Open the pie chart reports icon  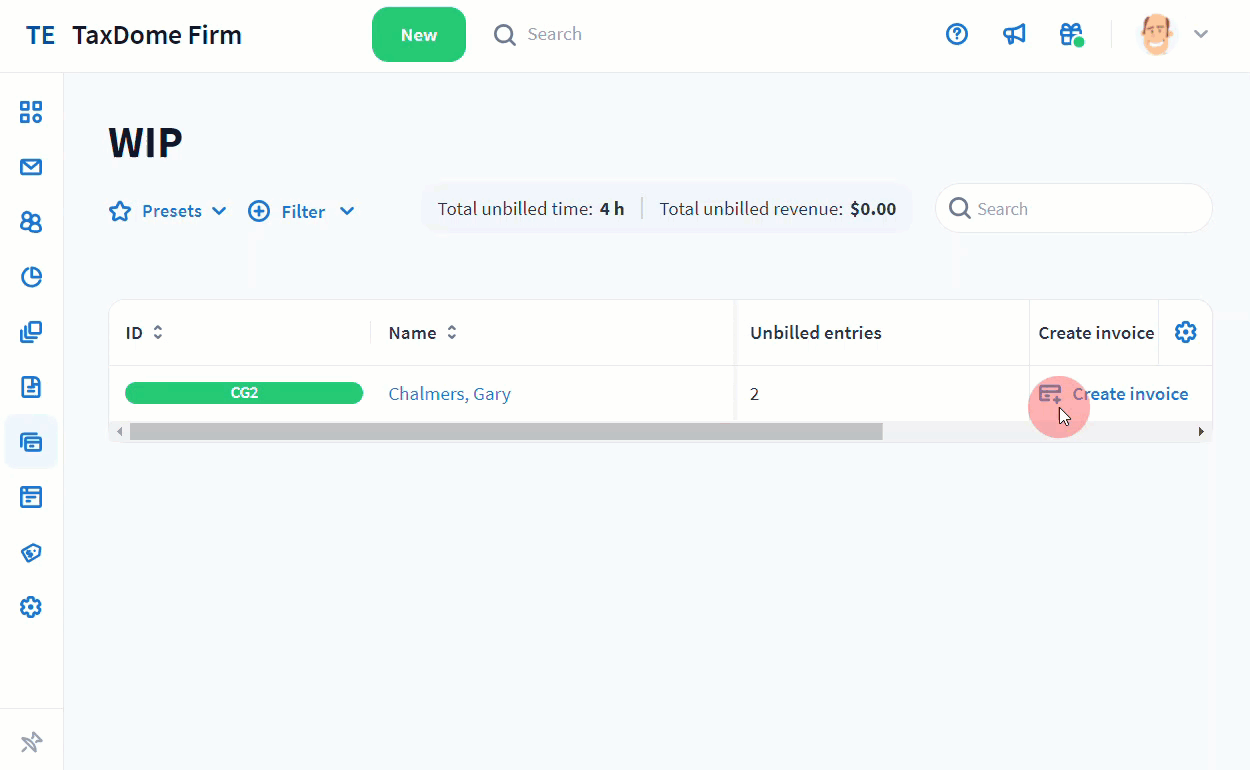coord(31,277)
